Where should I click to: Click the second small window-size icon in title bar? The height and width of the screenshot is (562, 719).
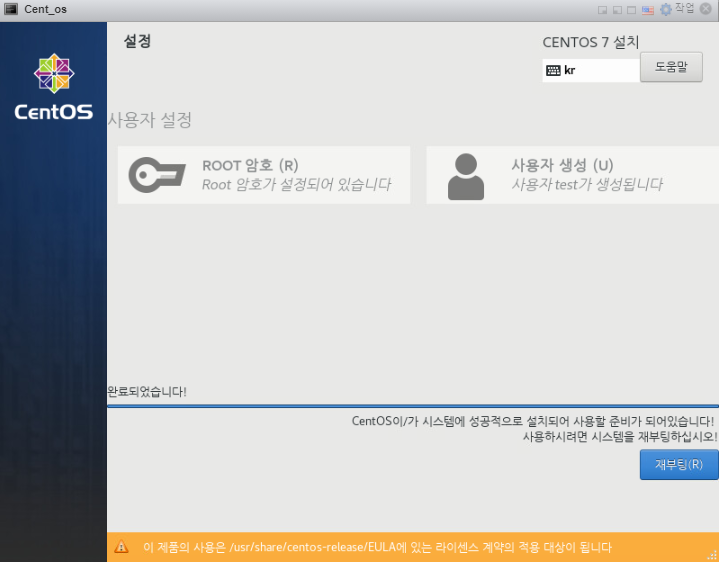(617, 10)
